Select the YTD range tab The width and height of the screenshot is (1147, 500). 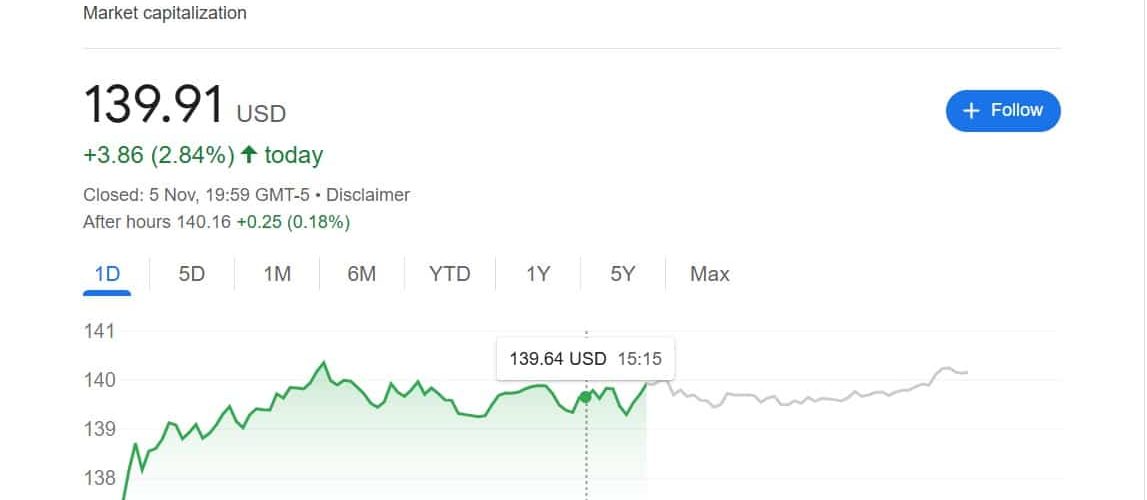(x=449, y=274)
